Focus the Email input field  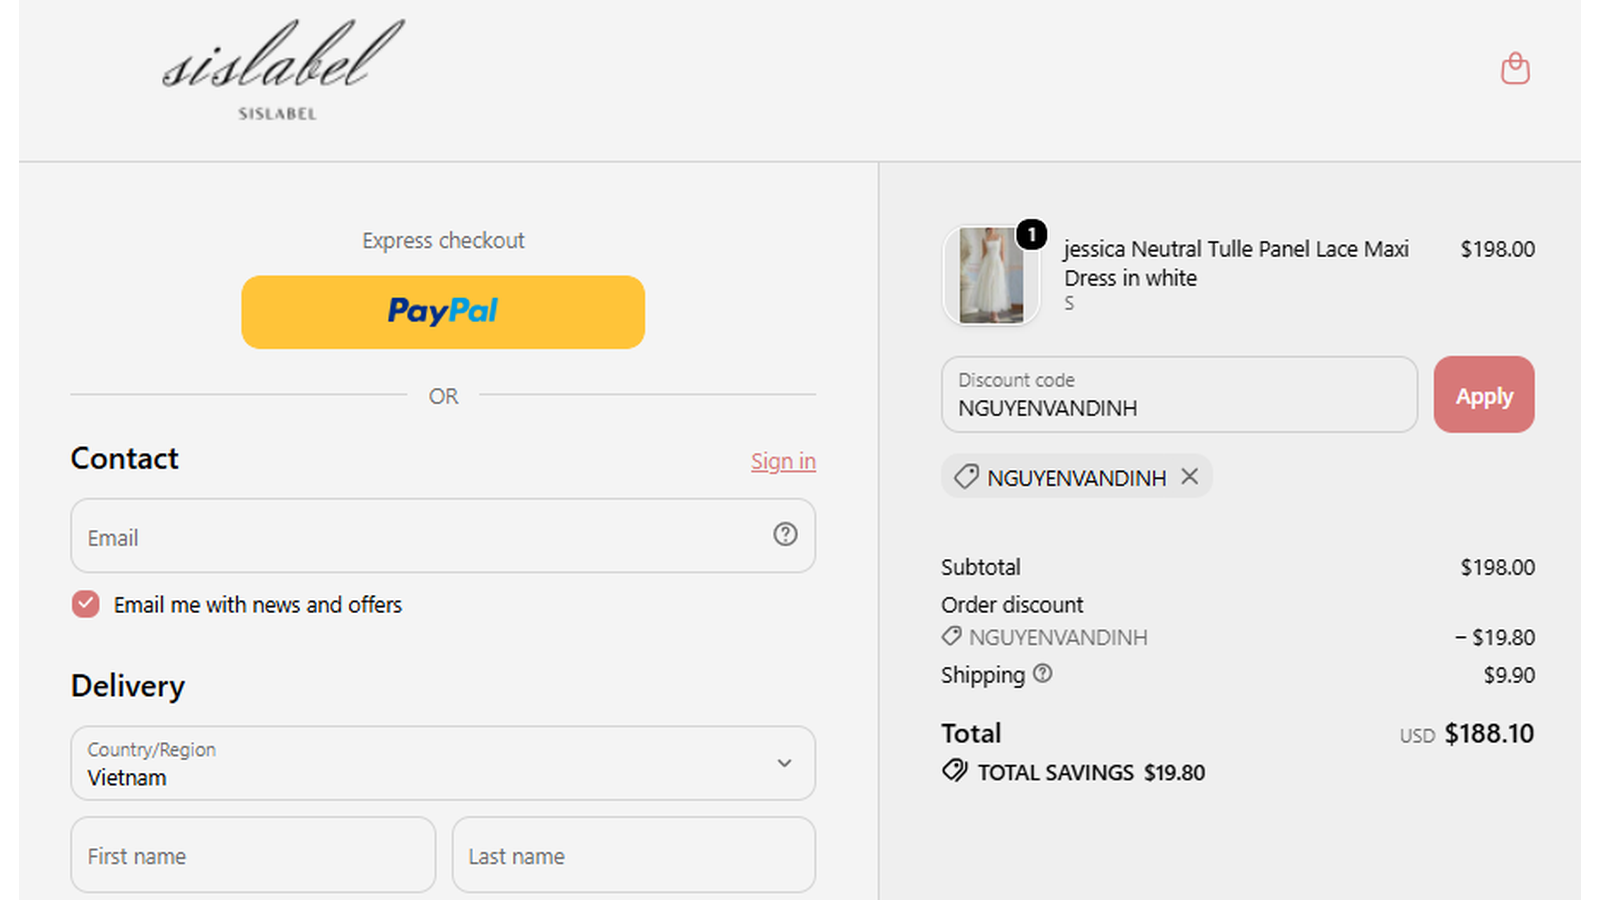[x=443, y=536]
